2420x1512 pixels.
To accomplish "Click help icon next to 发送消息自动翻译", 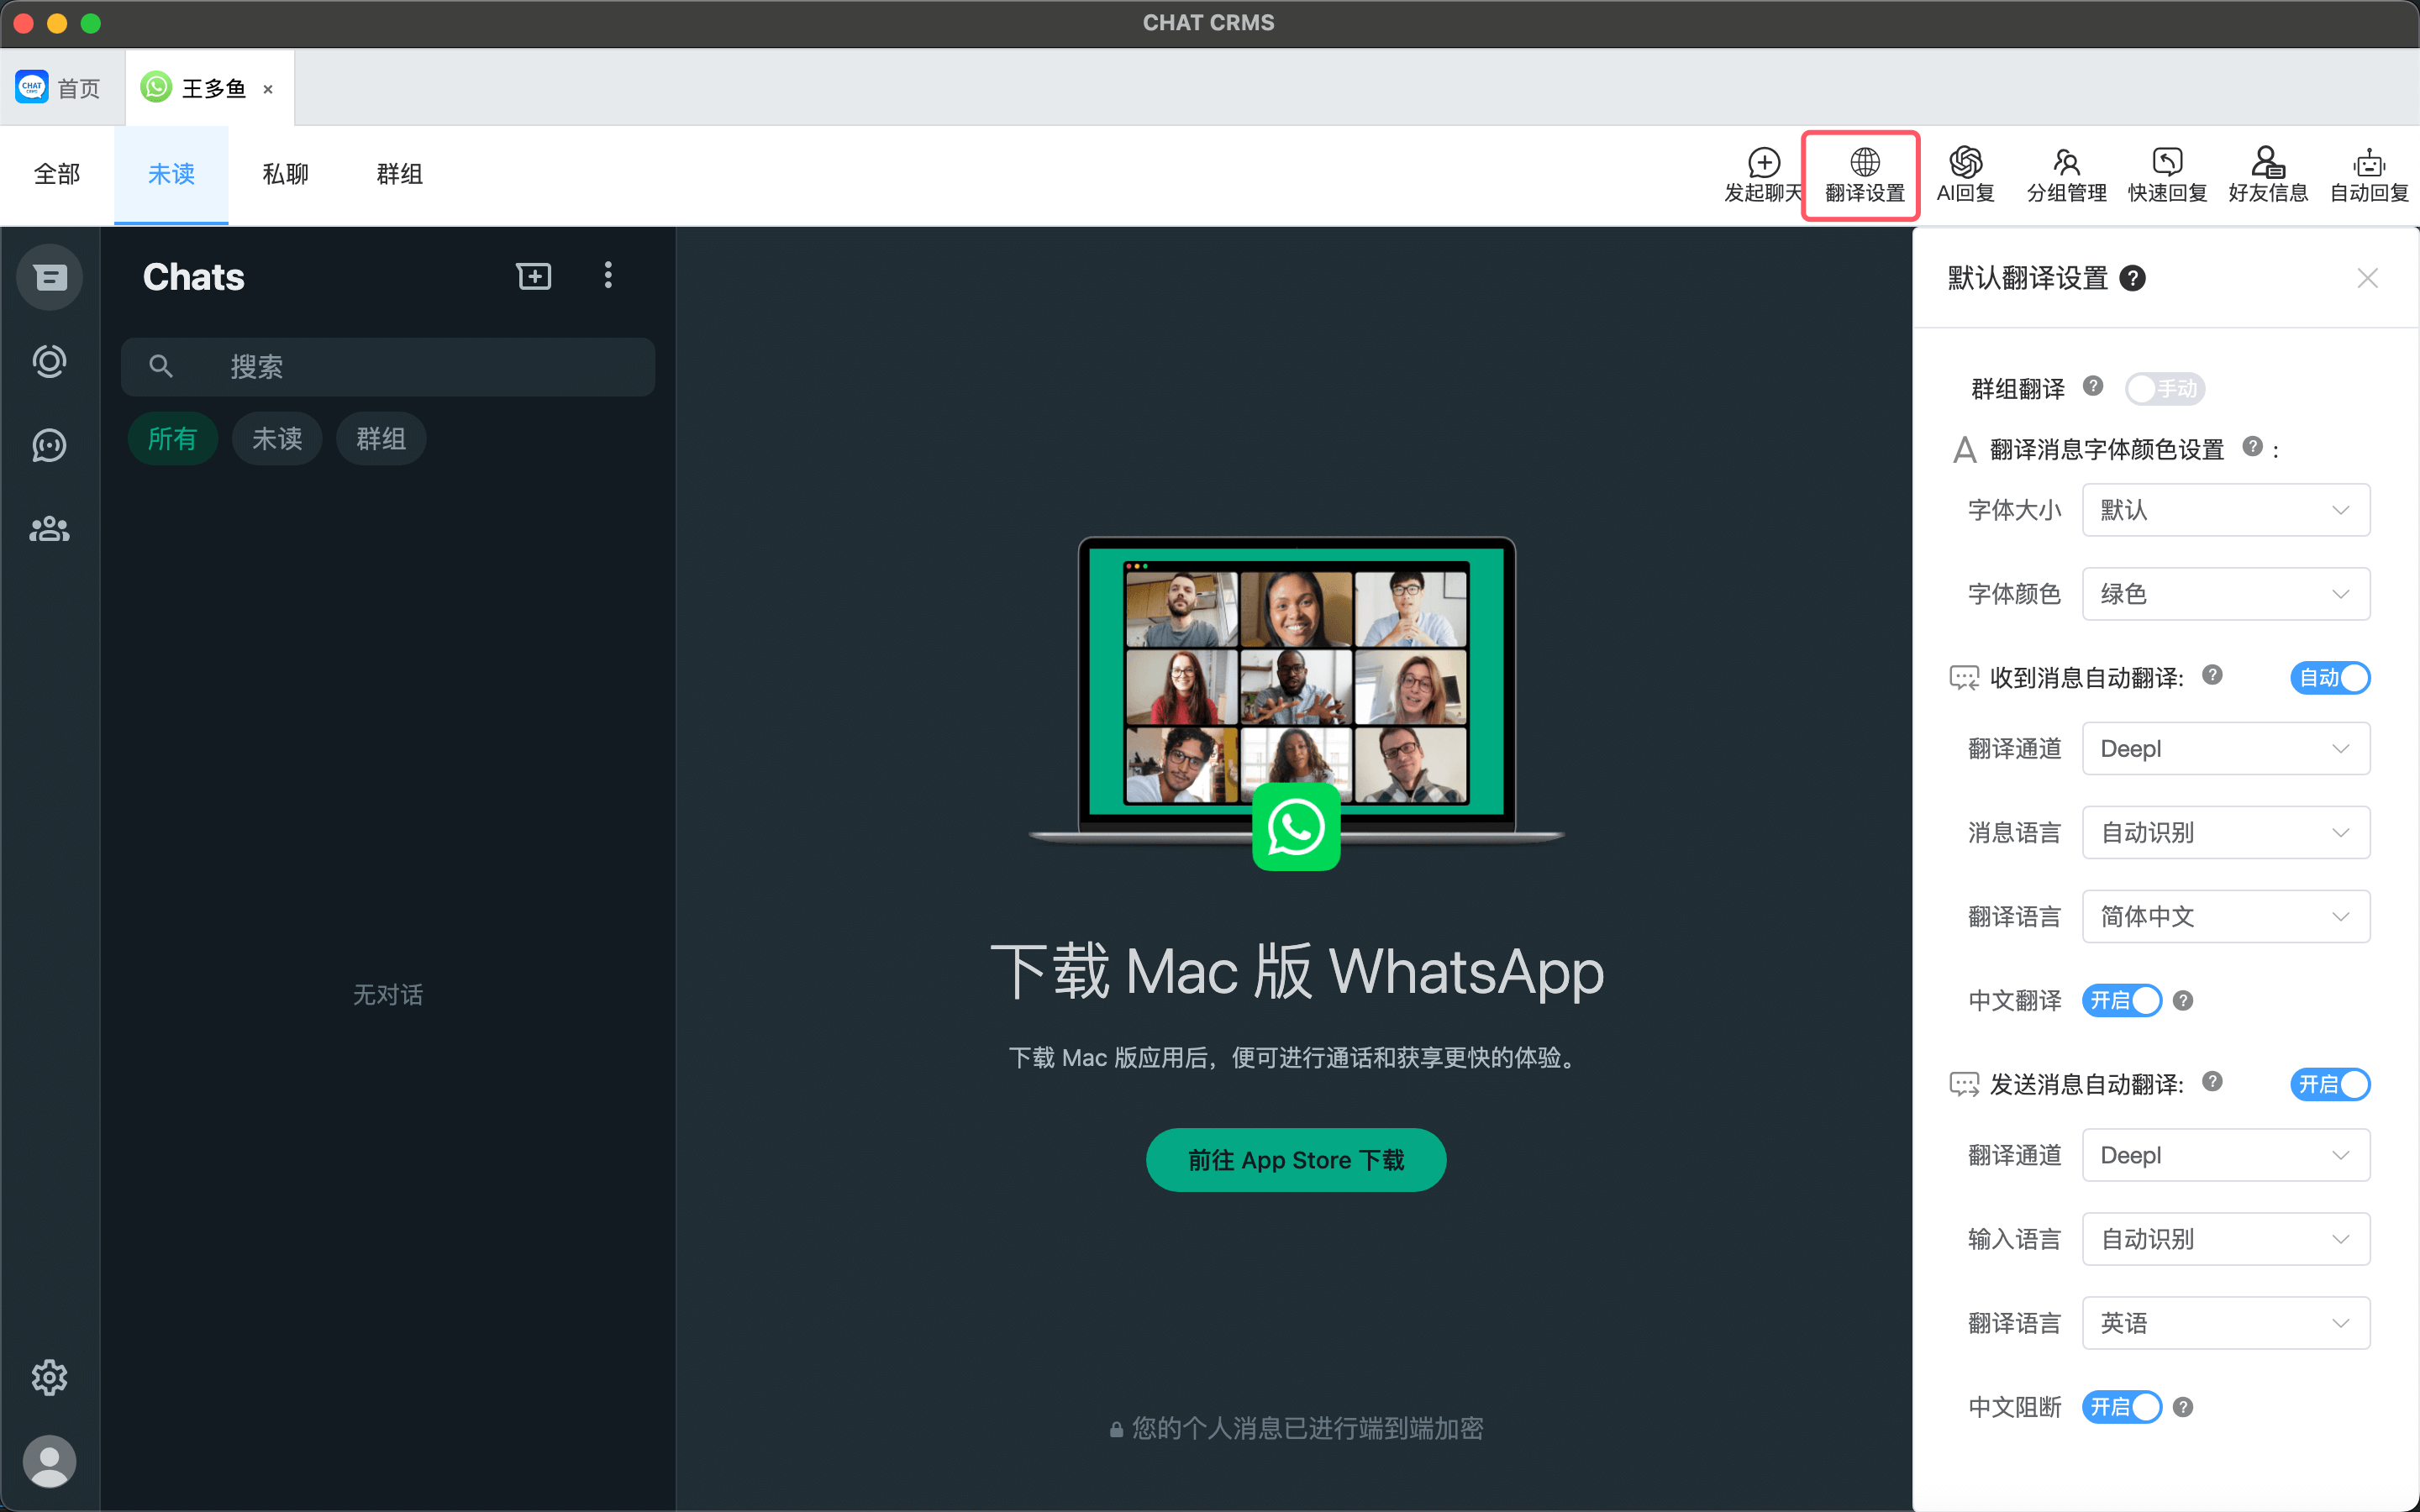I will (x=2212, y=1081).
